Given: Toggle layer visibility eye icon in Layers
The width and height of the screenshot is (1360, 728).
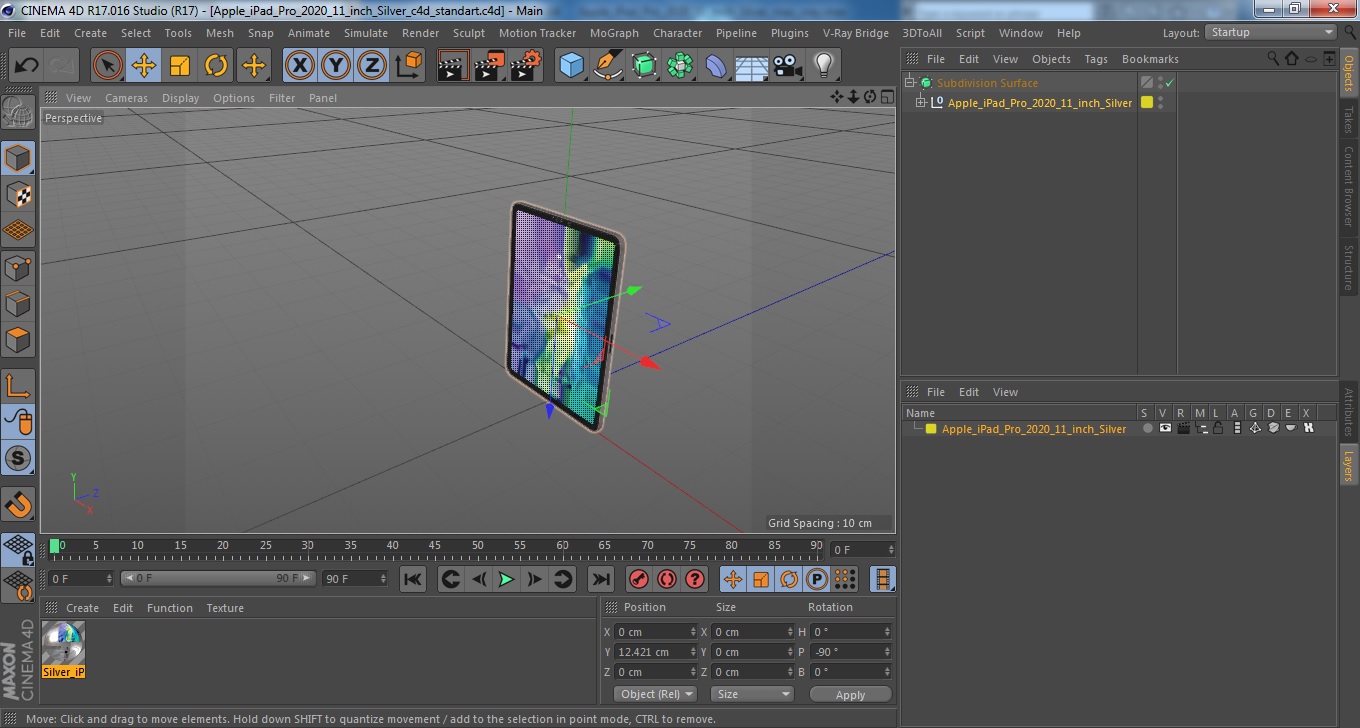Looking at the screenshot, I should [1165, 428].
